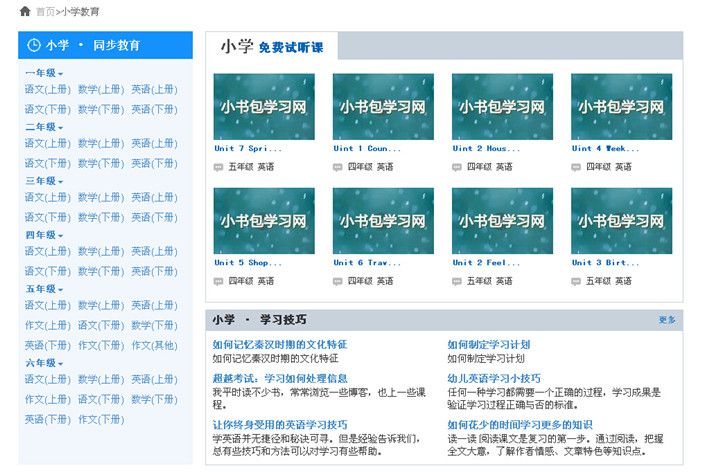Expand the 四年级 grade section
Viewport: 720px width, 472px height.
60,236
